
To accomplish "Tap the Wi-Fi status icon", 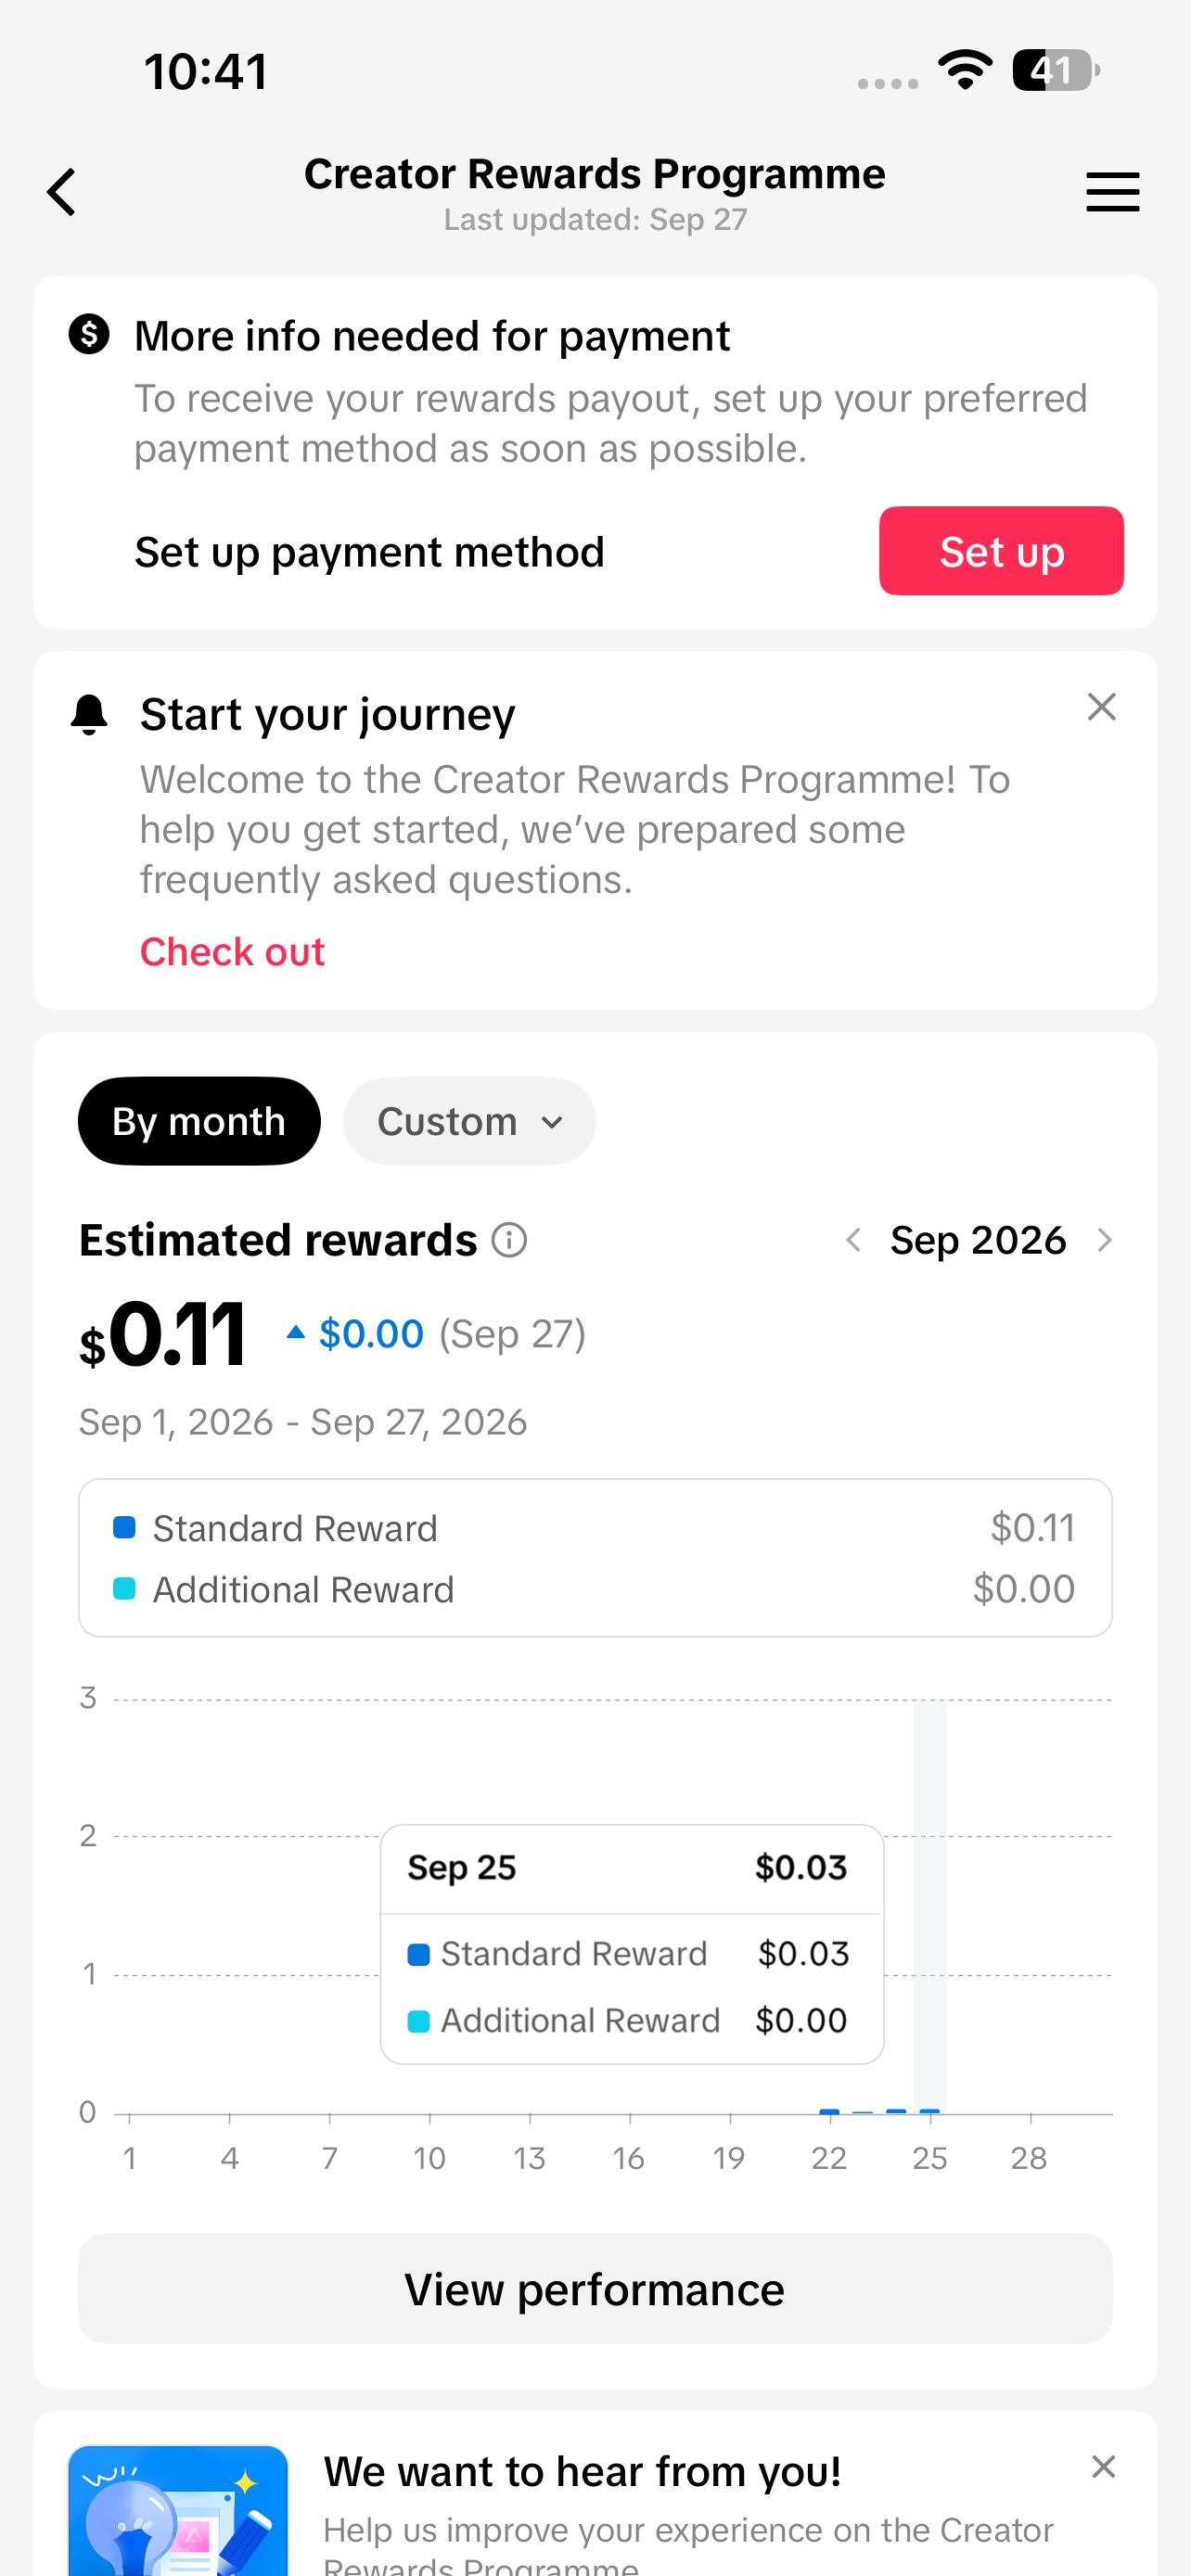I will tap(965, 70).
